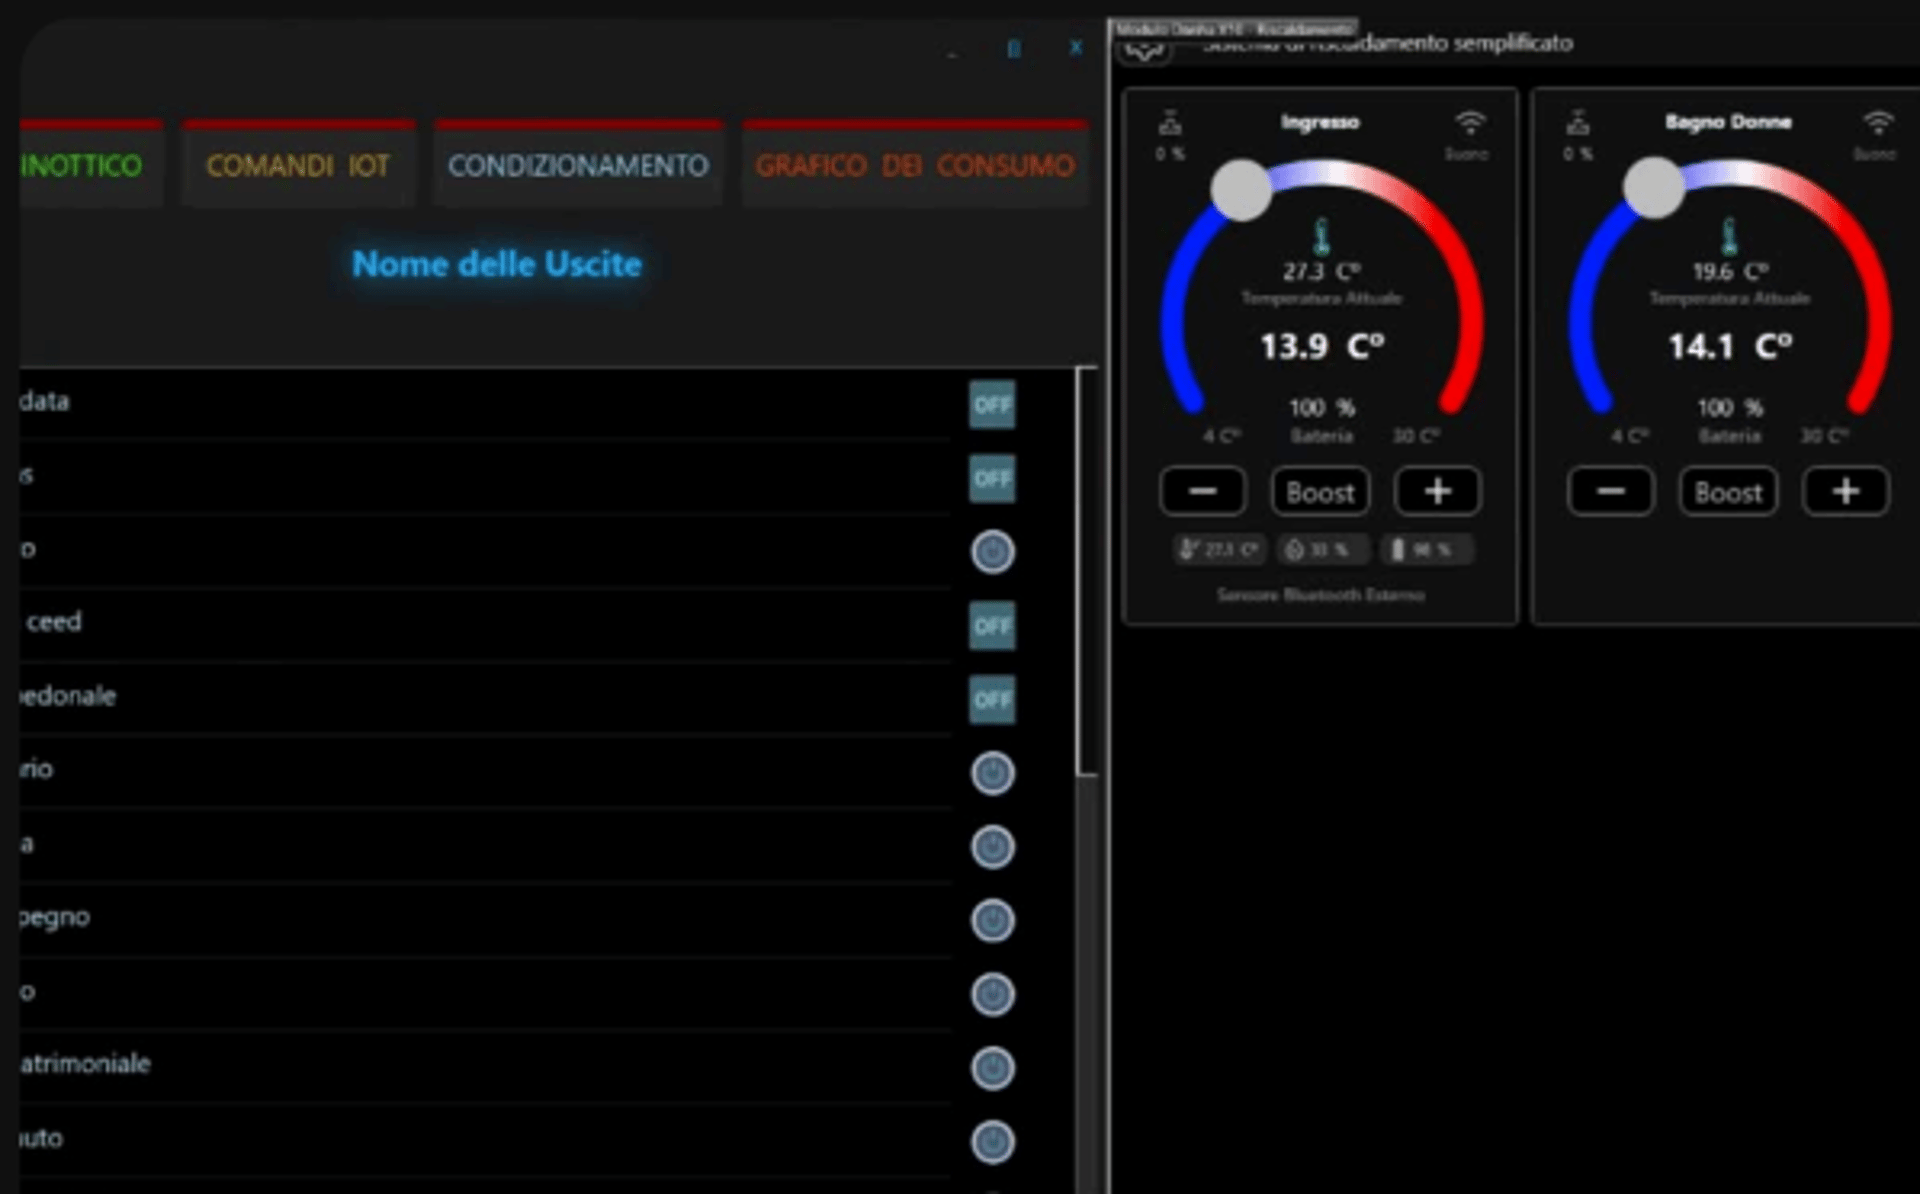Click the Ingresso valve opening icon
This screenshot has width=1920, height=1194.
(1170, 123)
